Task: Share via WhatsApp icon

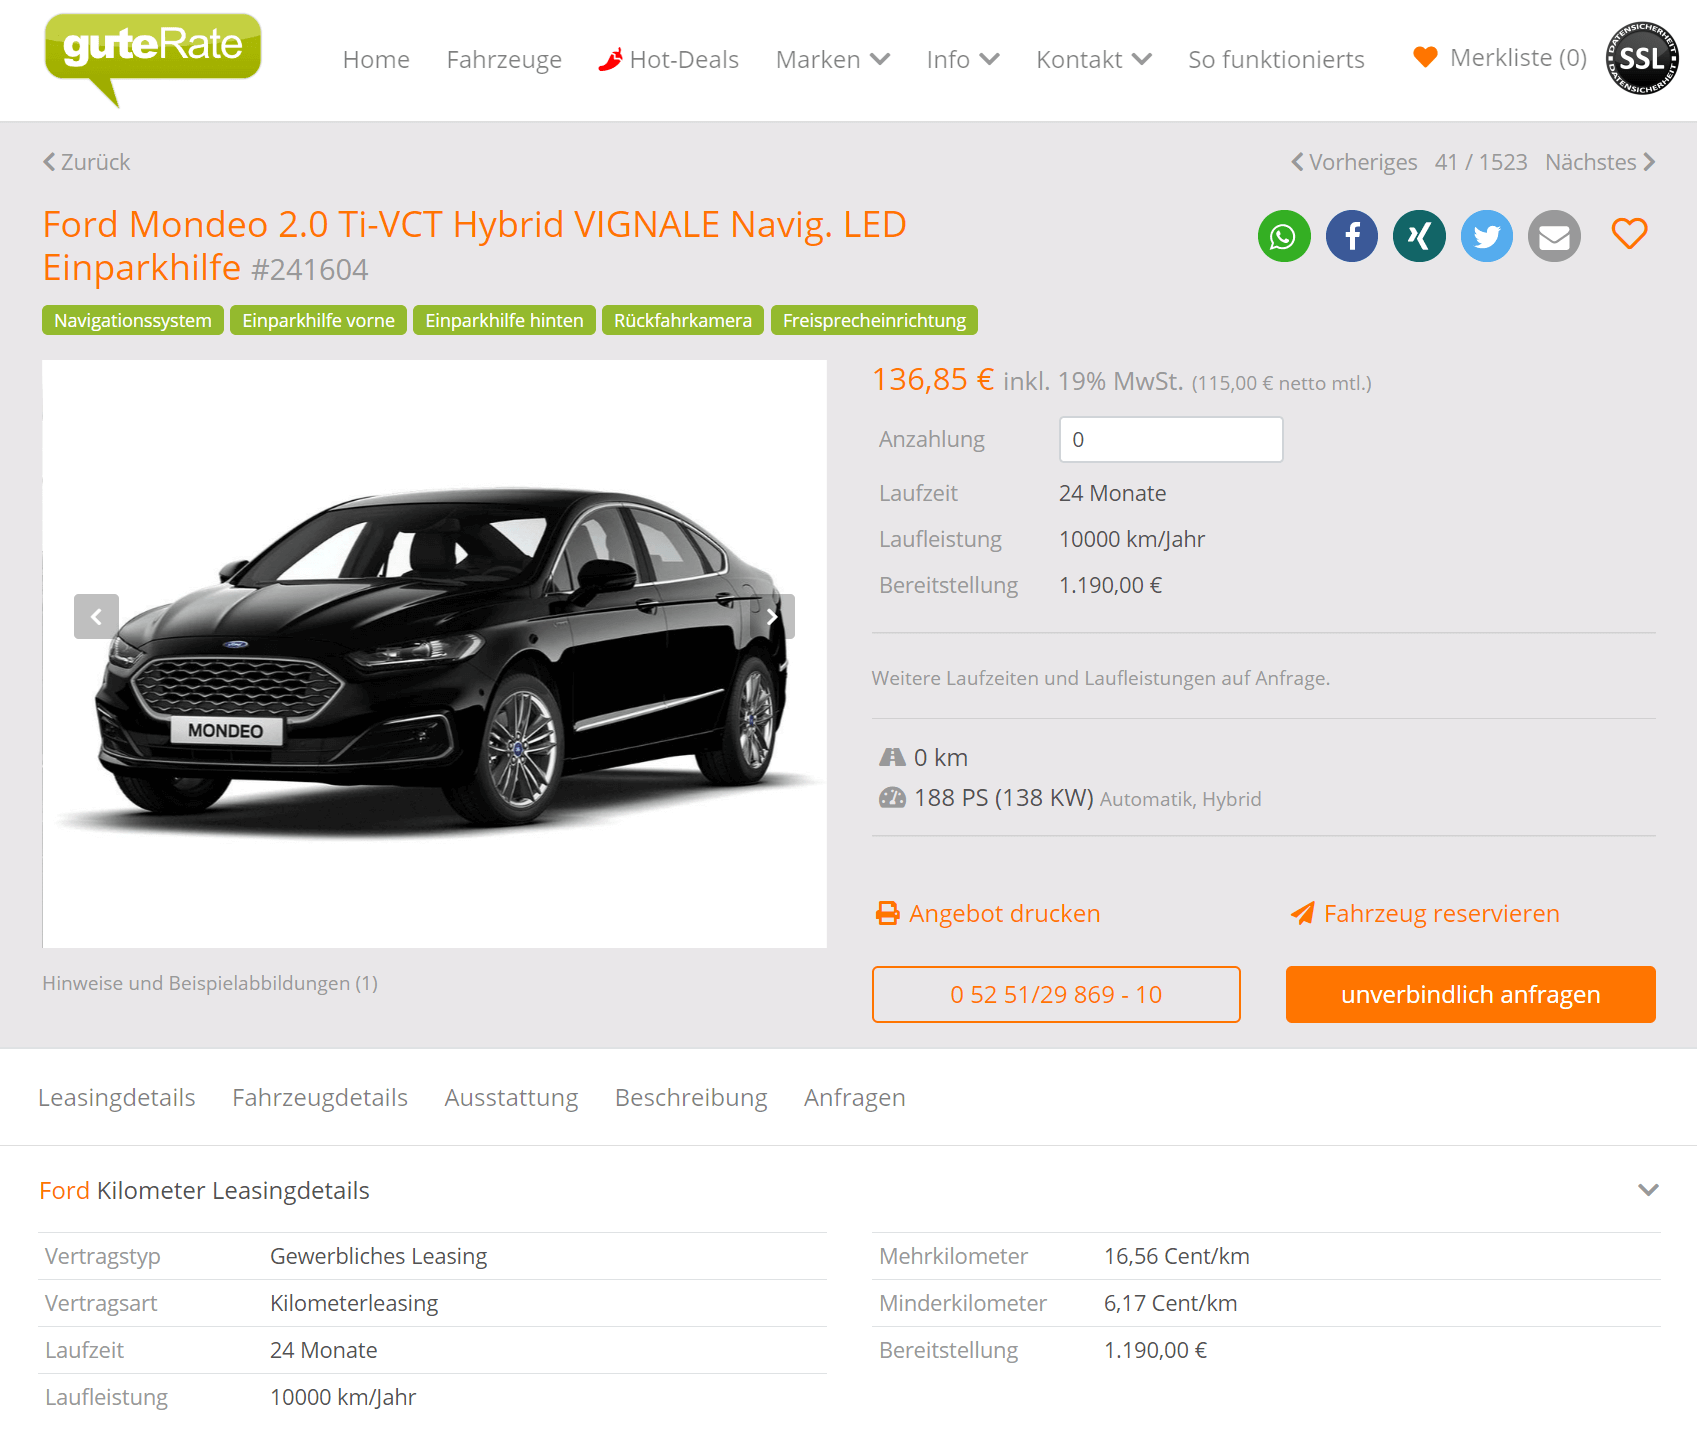Action: pos(1284,236)
